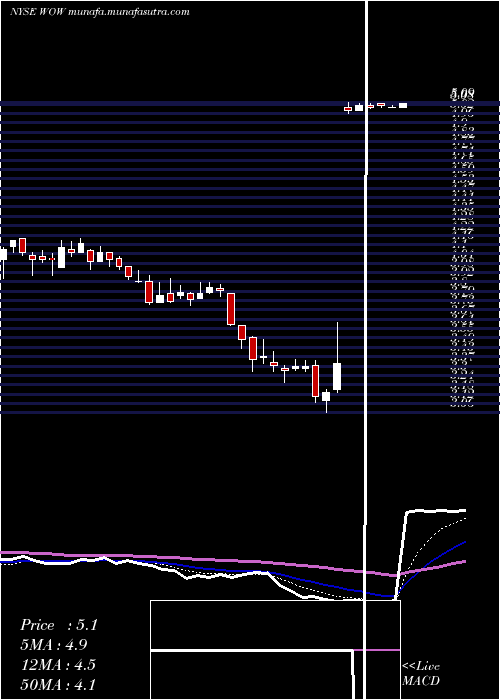Click the '<<Live MACD' label

(x=421, y=674)
